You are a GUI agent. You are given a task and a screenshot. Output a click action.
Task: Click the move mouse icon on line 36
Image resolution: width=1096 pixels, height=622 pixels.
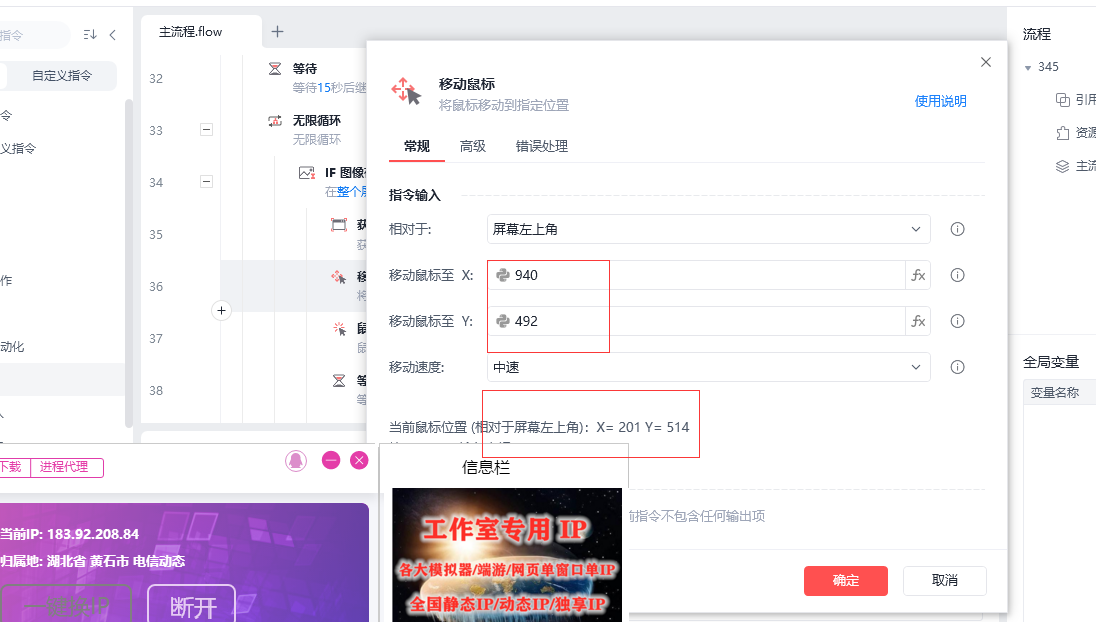(339, 277)
